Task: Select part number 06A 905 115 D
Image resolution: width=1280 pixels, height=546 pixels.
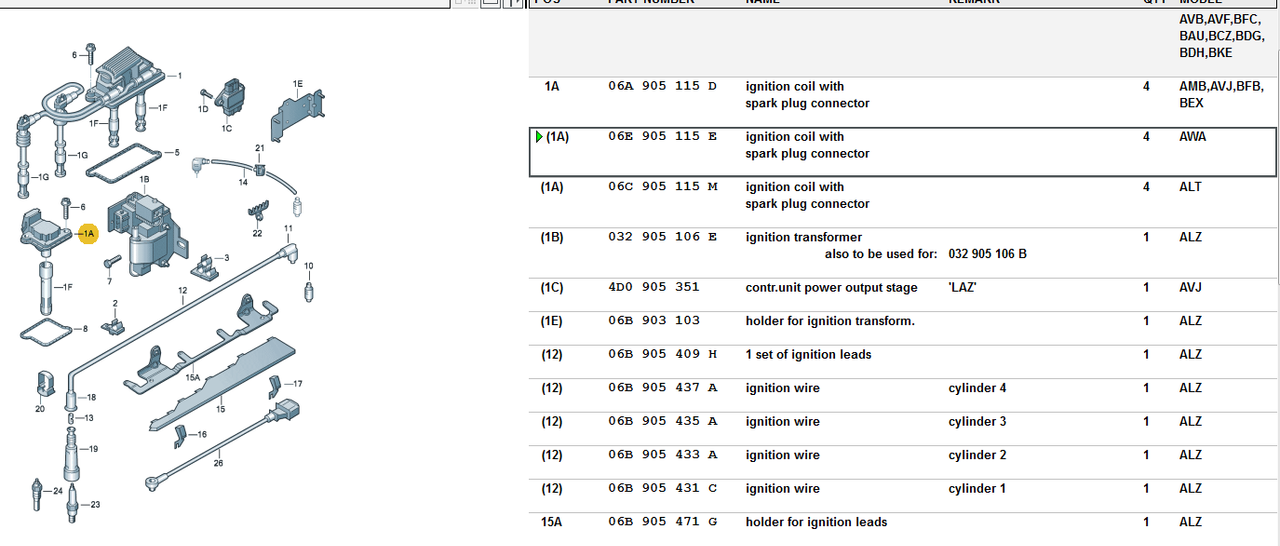Action: point(662,87)
